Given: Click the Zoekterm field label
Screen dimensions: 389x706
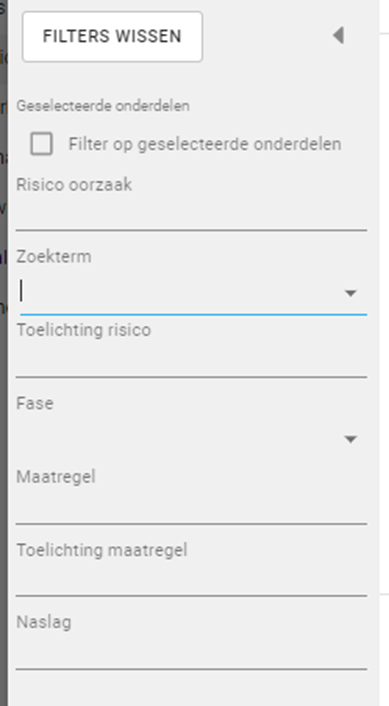Looking at the screenshot, I should (54, 257).
